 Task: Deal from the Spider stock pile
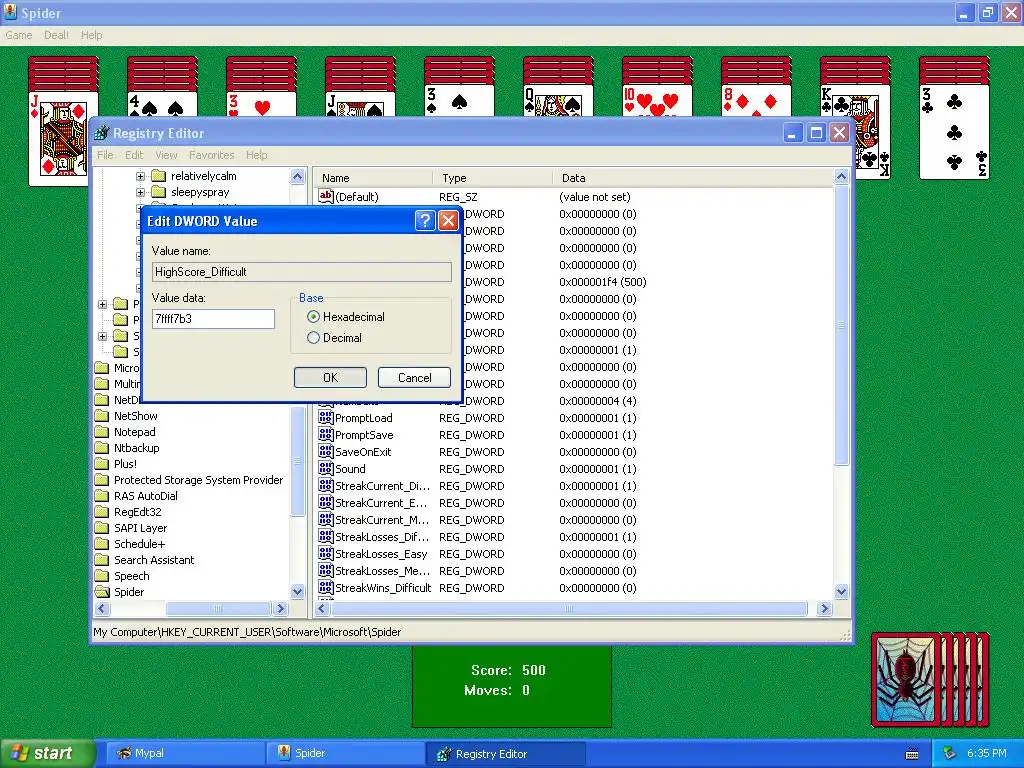(931, 679)
